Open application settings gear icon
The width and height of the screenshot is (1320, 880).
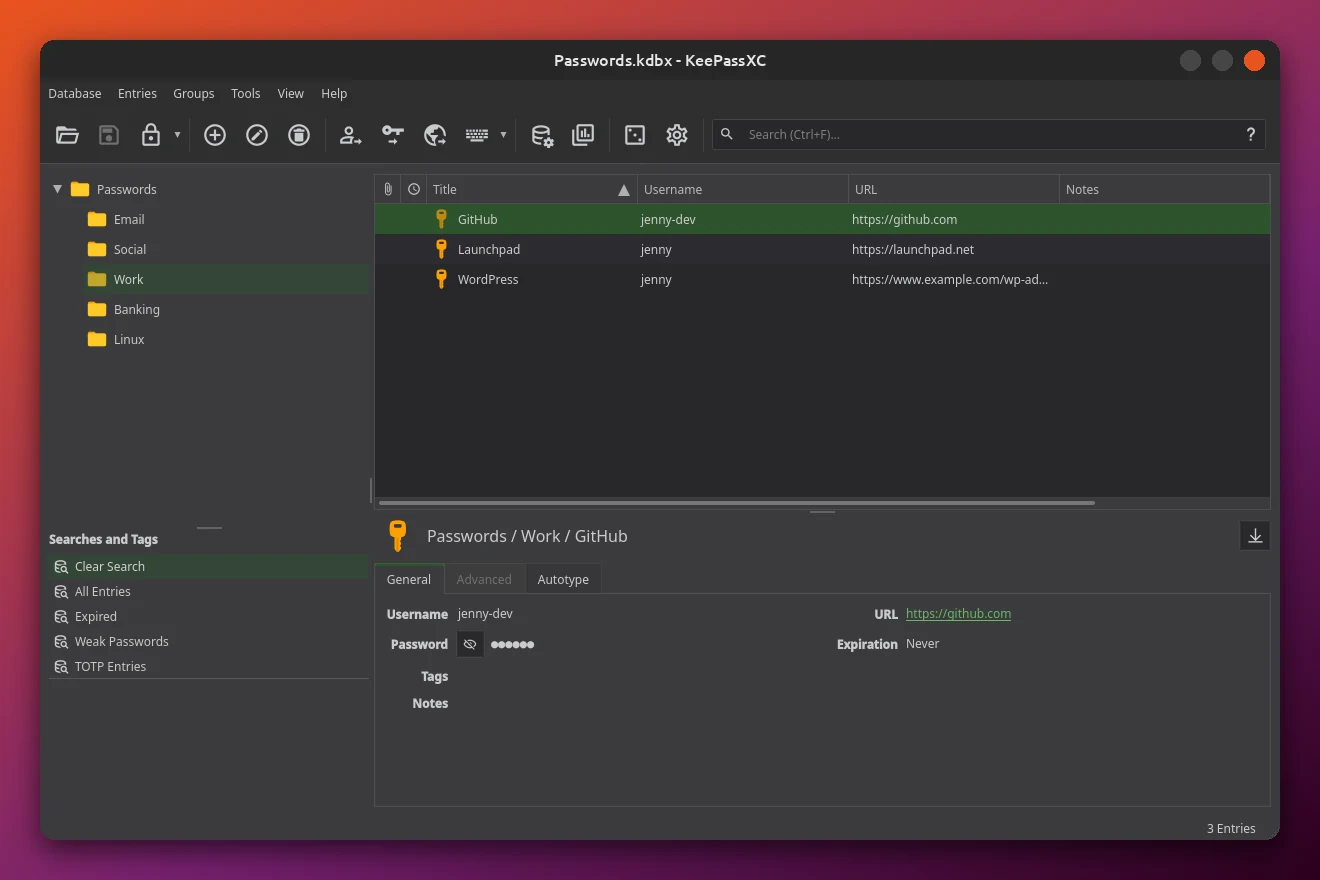677,135
